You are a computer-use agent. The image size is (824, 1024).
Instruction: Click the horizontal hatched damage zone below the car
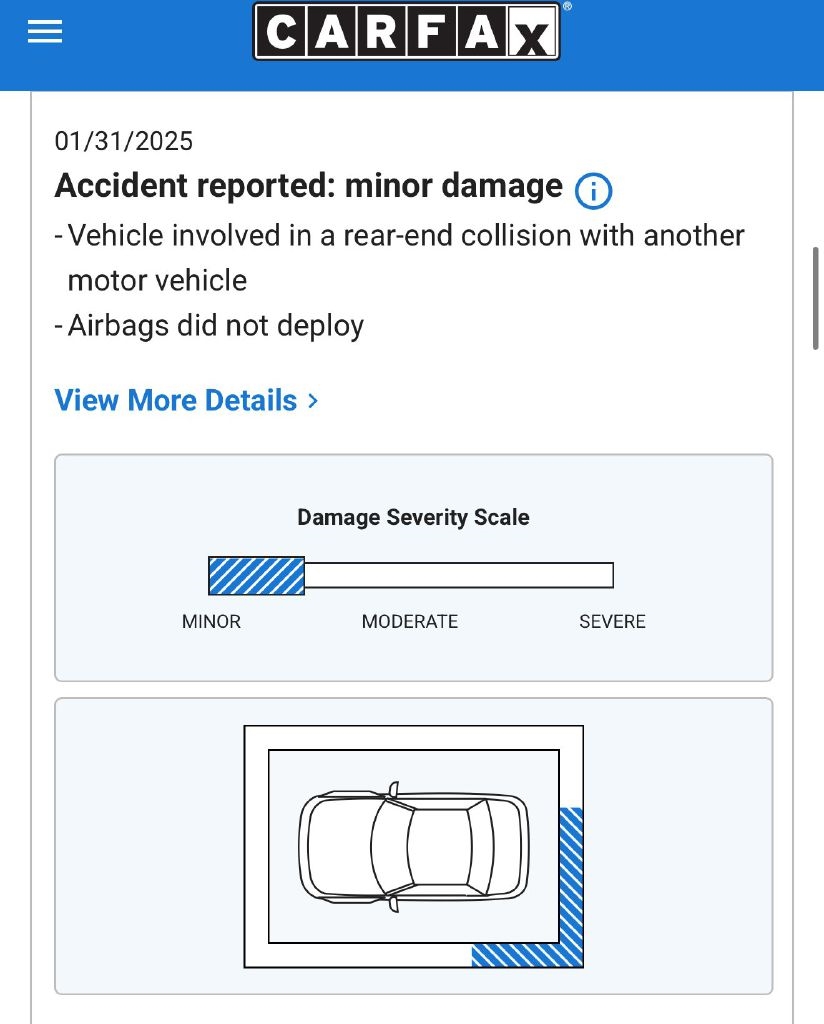[515, 955]
